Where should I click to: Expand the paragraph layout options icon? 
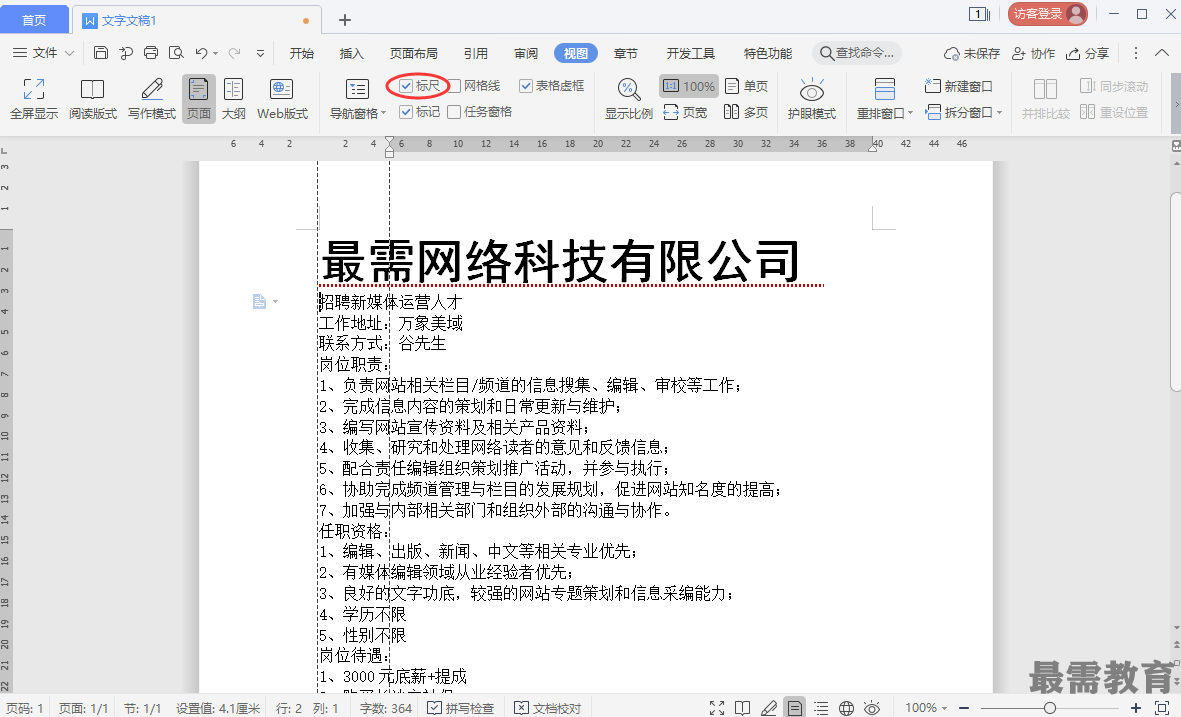(265, 301)
